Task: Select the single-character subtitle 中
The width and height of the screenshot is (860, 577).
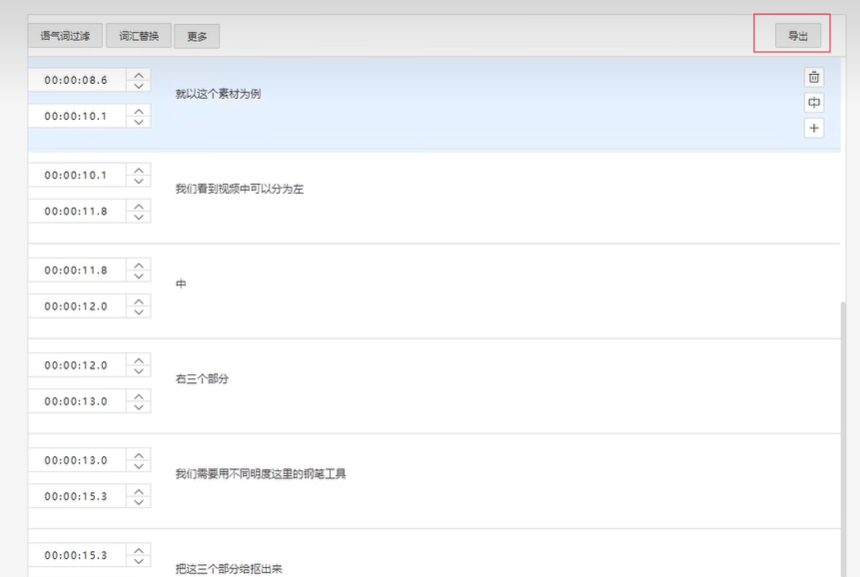Action: pyautogui.click(x=181, y=284)
